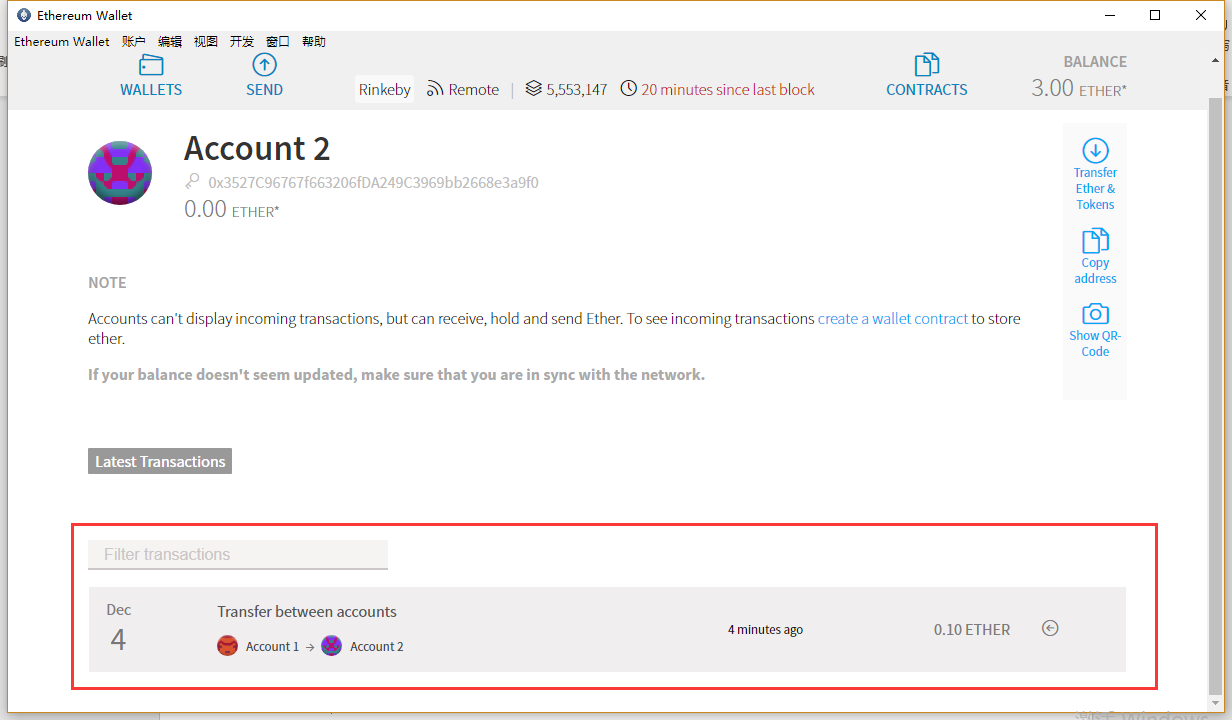This screenshot has width=1232, height=720.
Task: Open the 视图 menu
Action: pos(206,42)
